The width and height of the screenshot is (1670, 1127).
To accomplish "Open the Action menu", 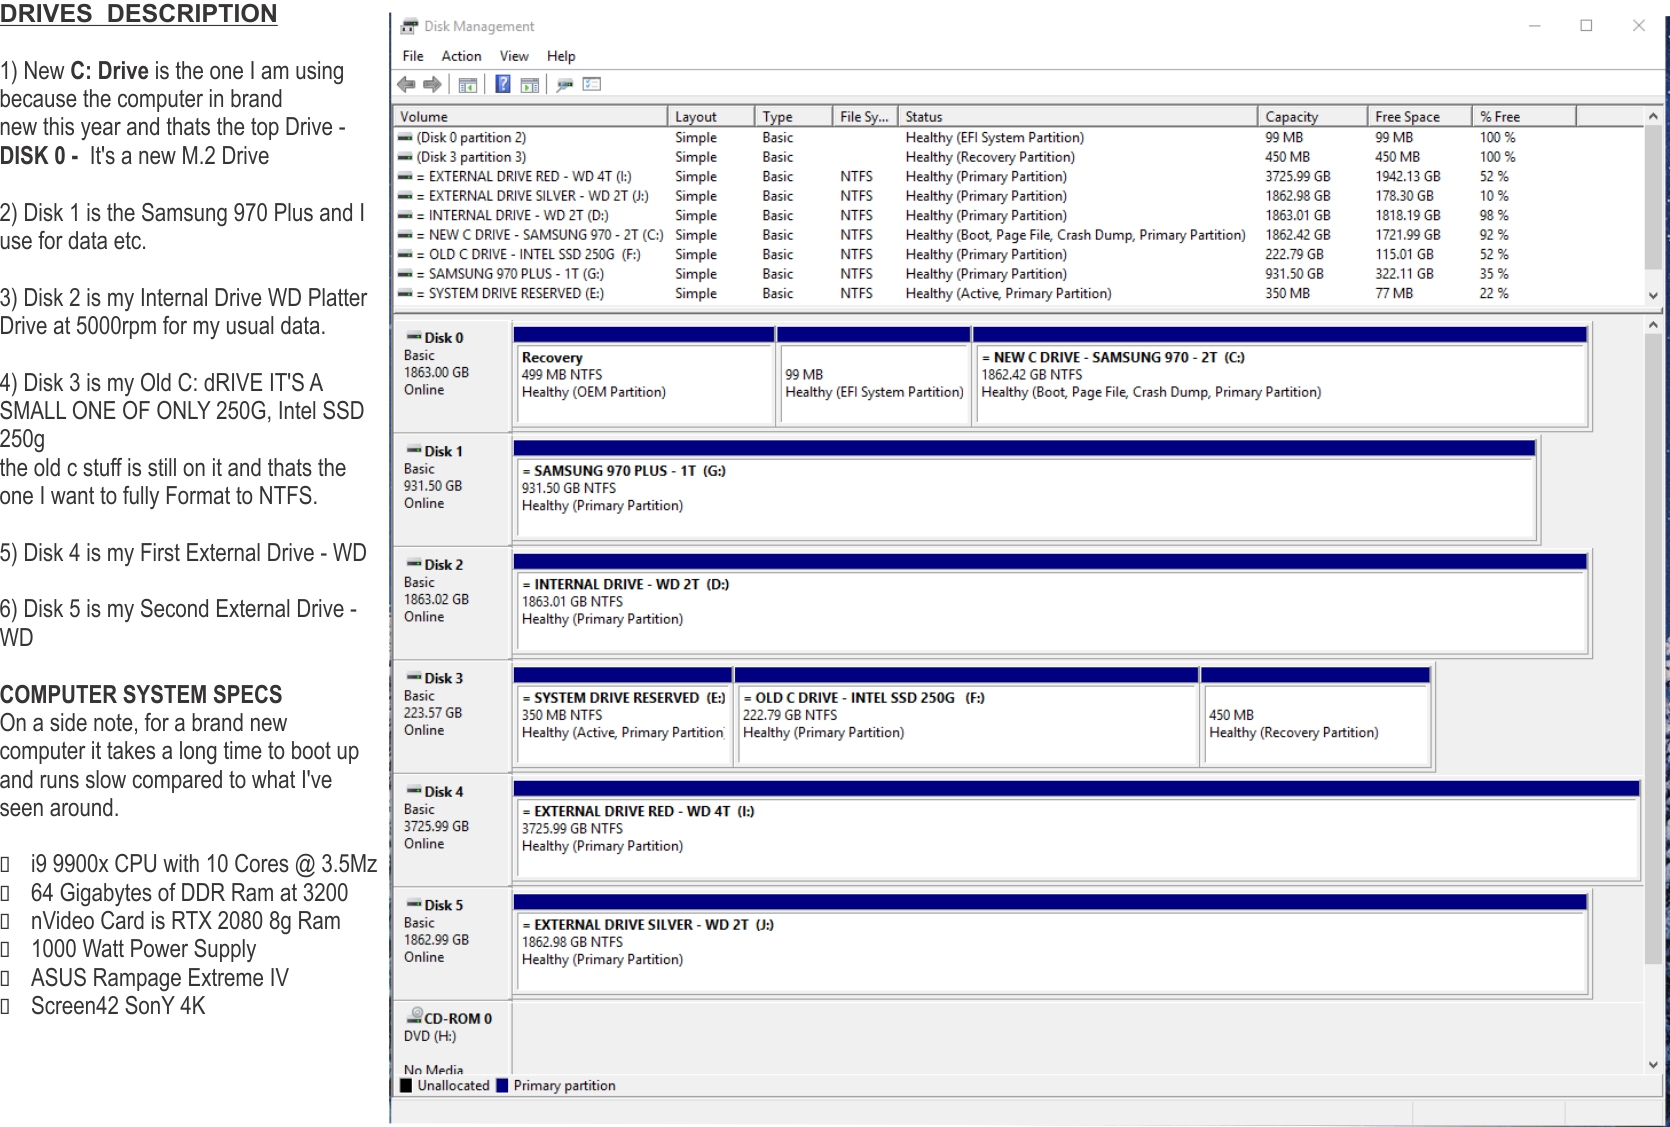I will (461, 56).
